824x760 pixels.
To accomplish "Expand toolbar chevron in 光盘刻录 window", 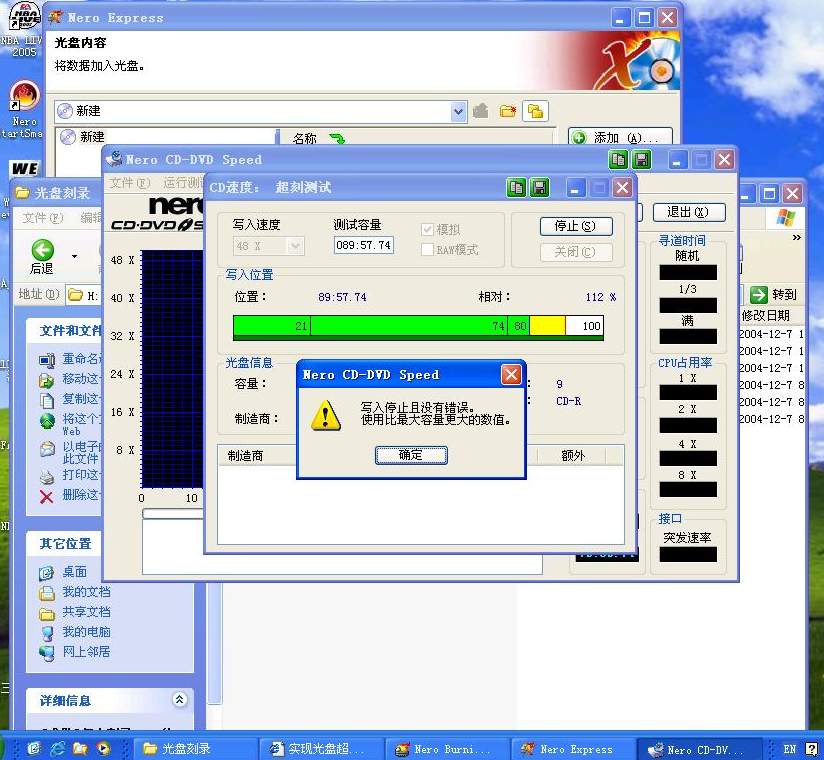I will [x=797, y=238].
